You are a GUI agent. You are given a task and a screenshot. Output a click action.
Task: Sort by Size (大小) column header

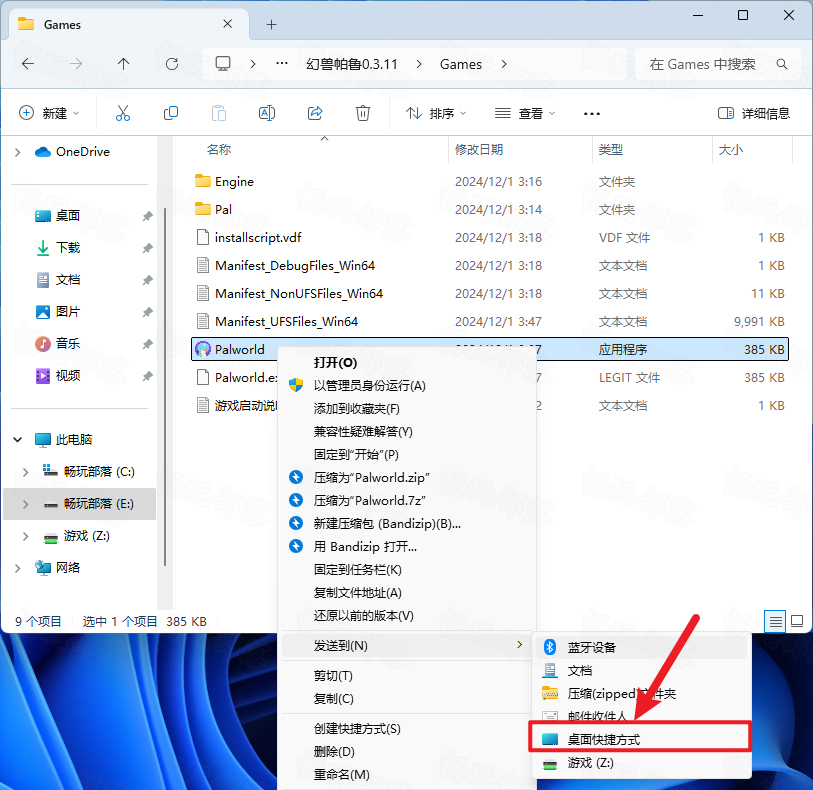coord(731,150)
